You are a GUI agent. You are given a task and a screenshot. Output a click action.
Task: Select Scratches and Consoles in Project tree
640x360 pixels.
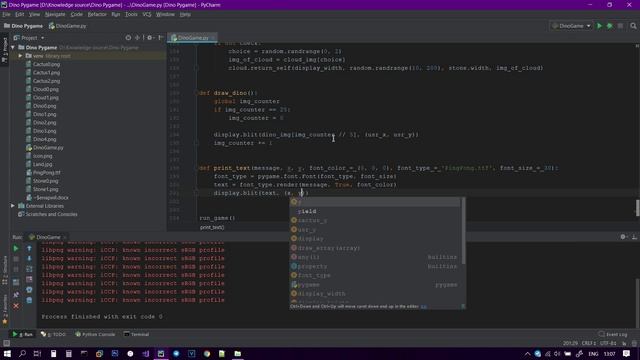tap(51, 214)
